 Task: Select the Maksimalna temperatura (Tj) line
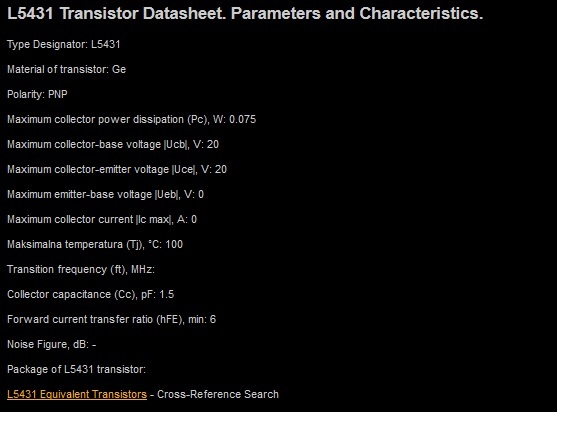95,244
